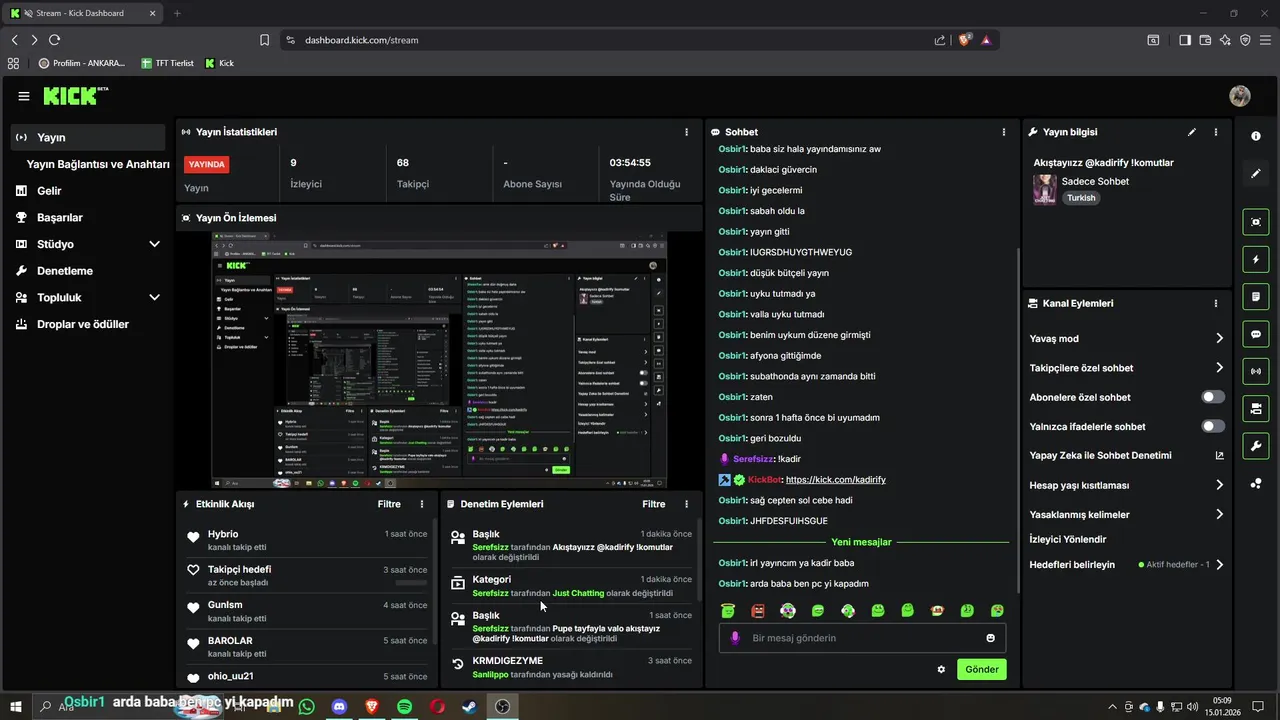Screen dimensions: 1280x720
Task: Toggle the wrench panel icon in the right sidebar
Action: tap(1256, 445)
